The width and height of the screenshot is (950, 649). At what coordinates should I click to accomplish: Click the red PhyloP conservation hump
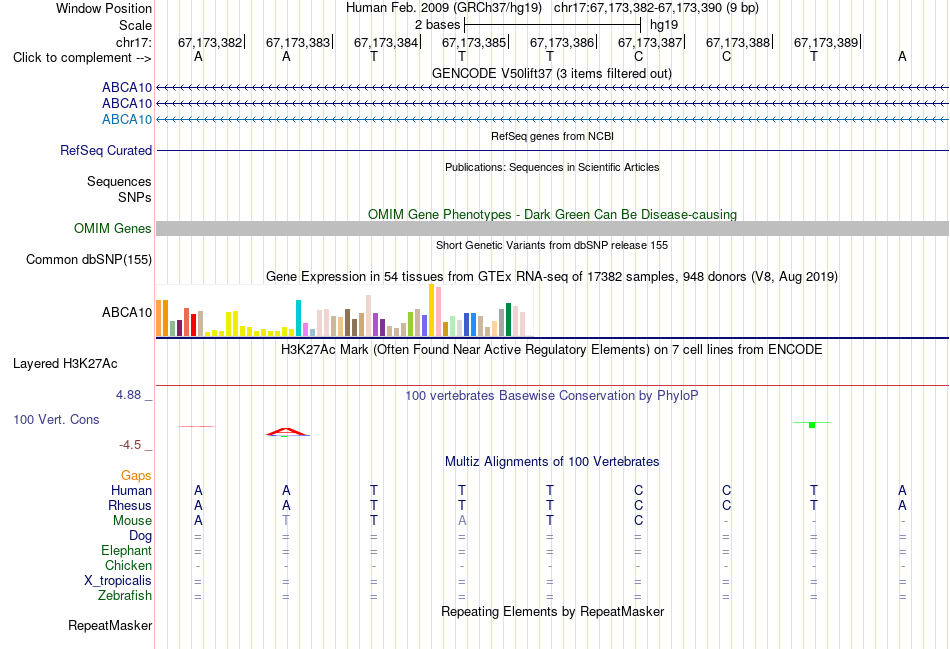click(x=287, y=432)
